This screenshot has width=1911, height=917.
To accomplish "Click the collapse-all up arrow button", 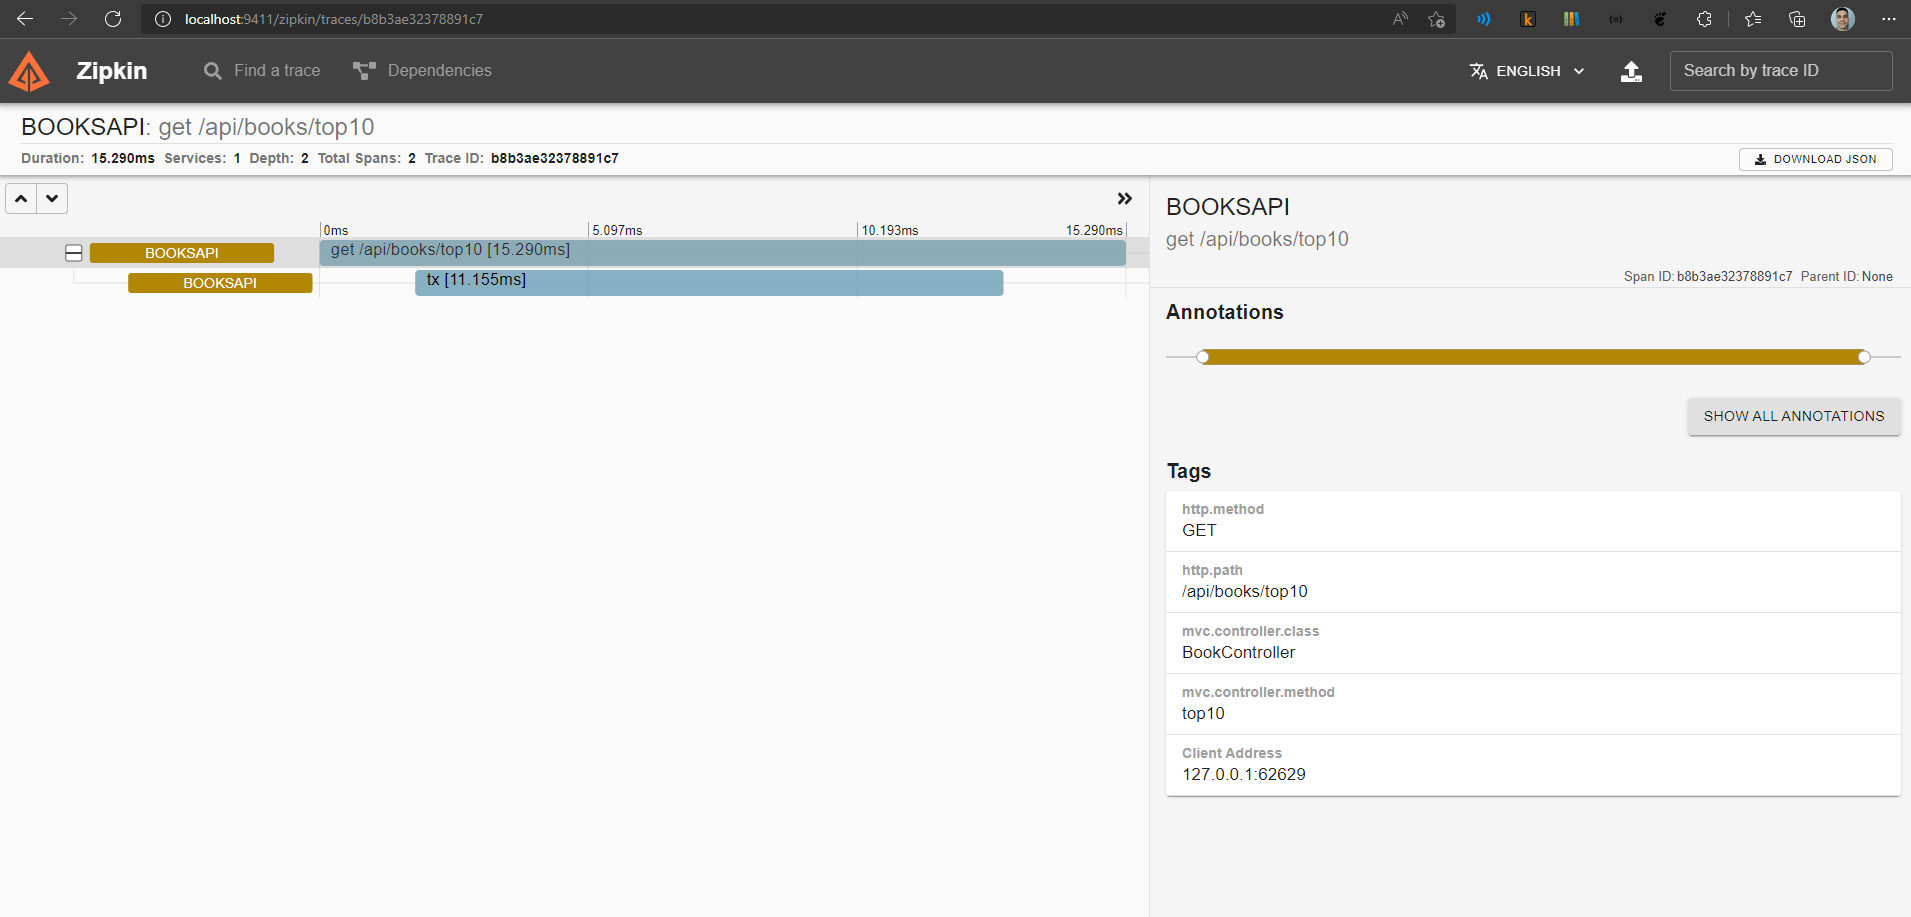I will pos(21,198).
